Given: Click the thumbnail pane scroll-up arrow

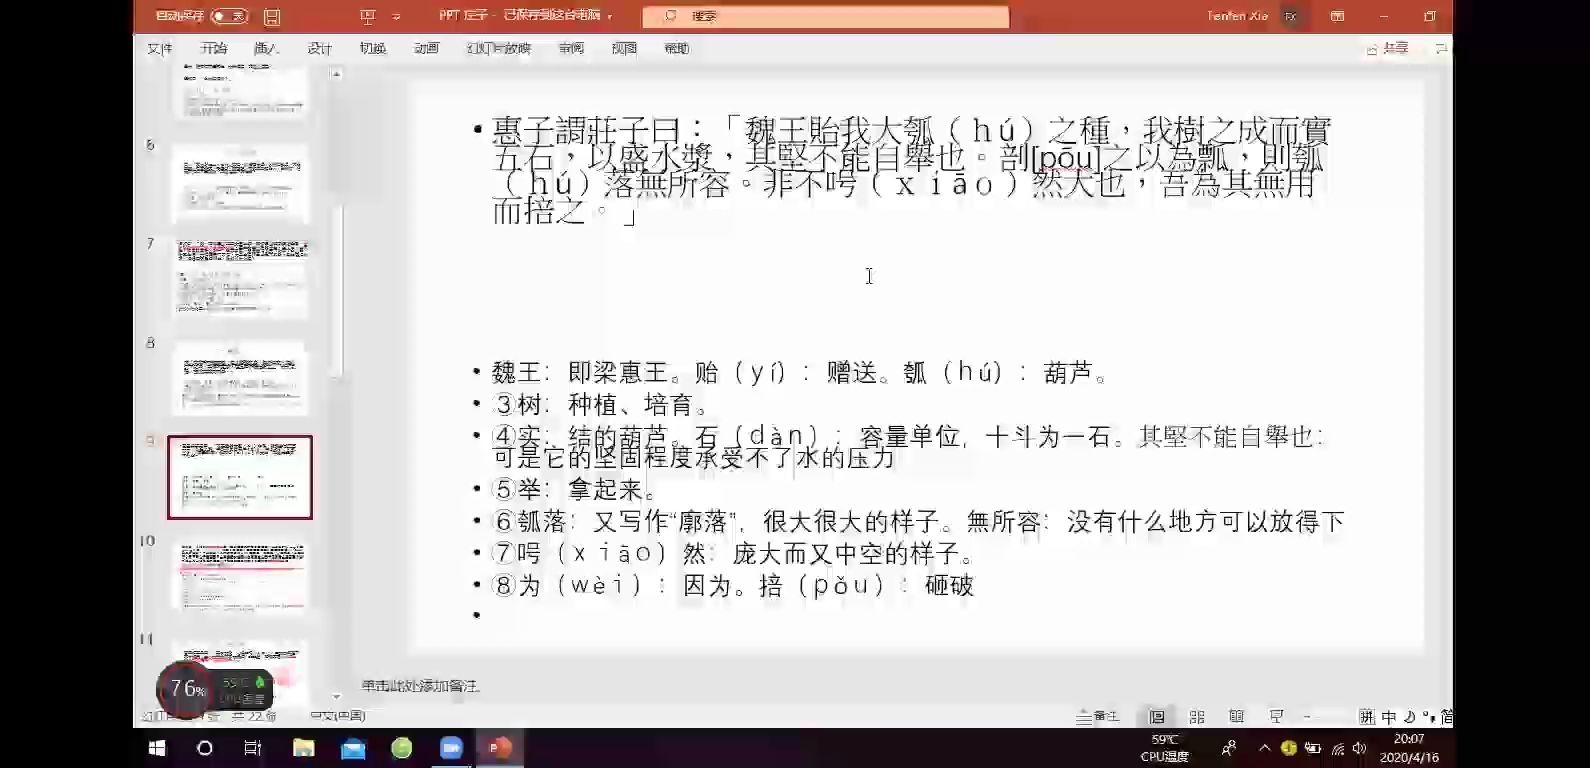Looking at the screenshot, I should pos(337,75).
